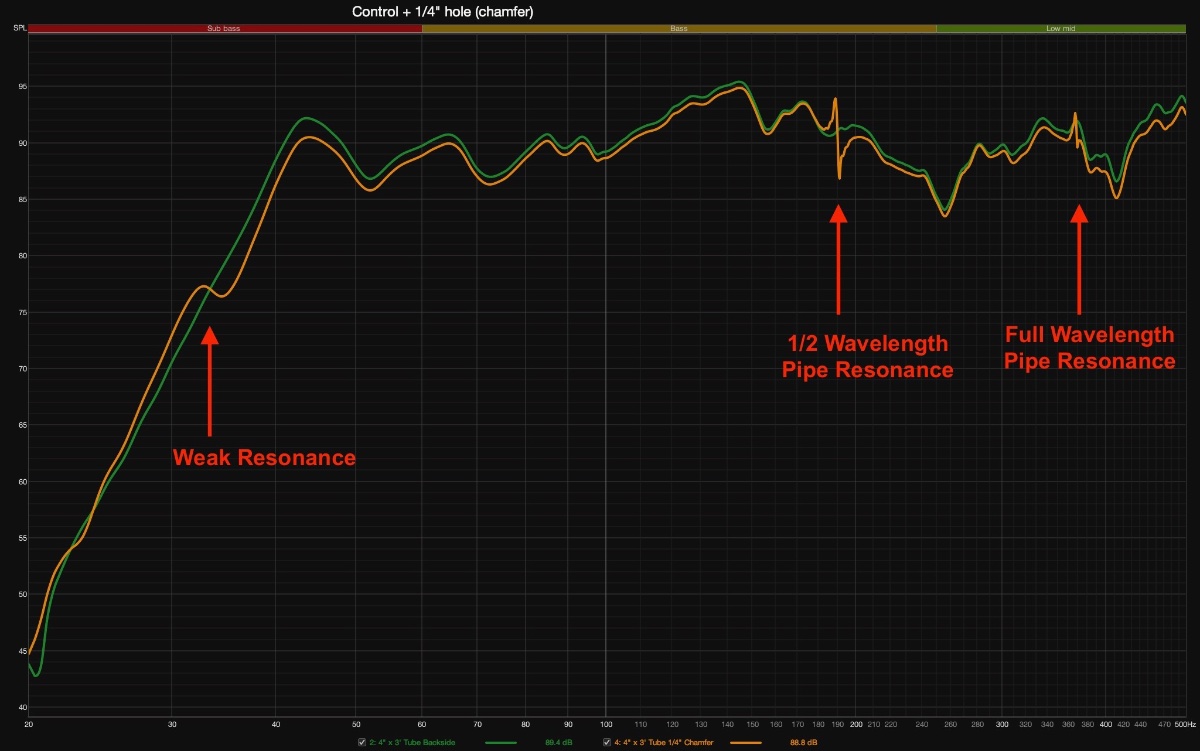Click the 1/2 Wavelength Pipe Resonance label
Screen dimensions: 1200x751
[x=866, y=357]
